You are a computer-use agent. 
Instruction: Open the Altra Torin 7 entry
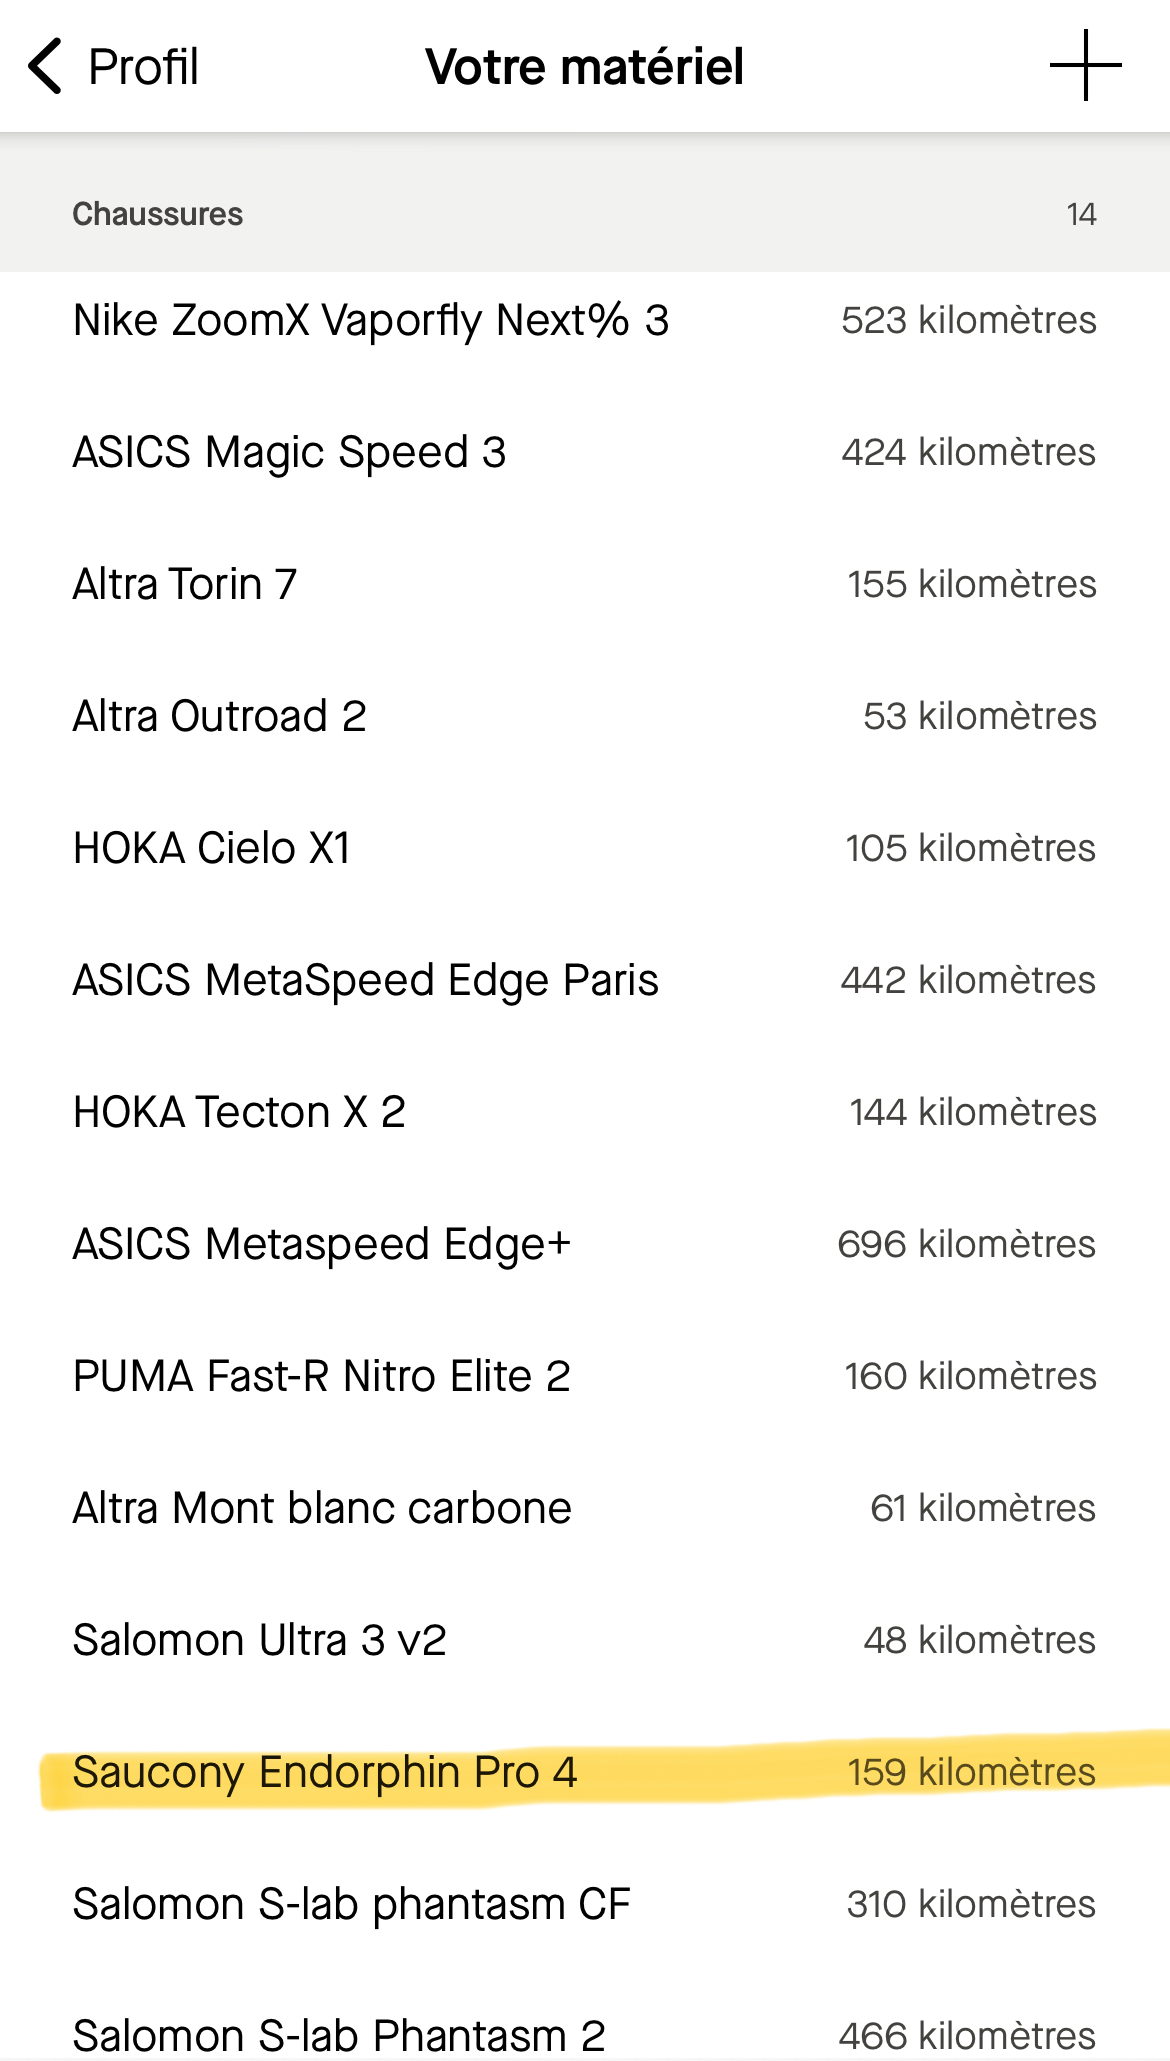click(x=185, y=585)
